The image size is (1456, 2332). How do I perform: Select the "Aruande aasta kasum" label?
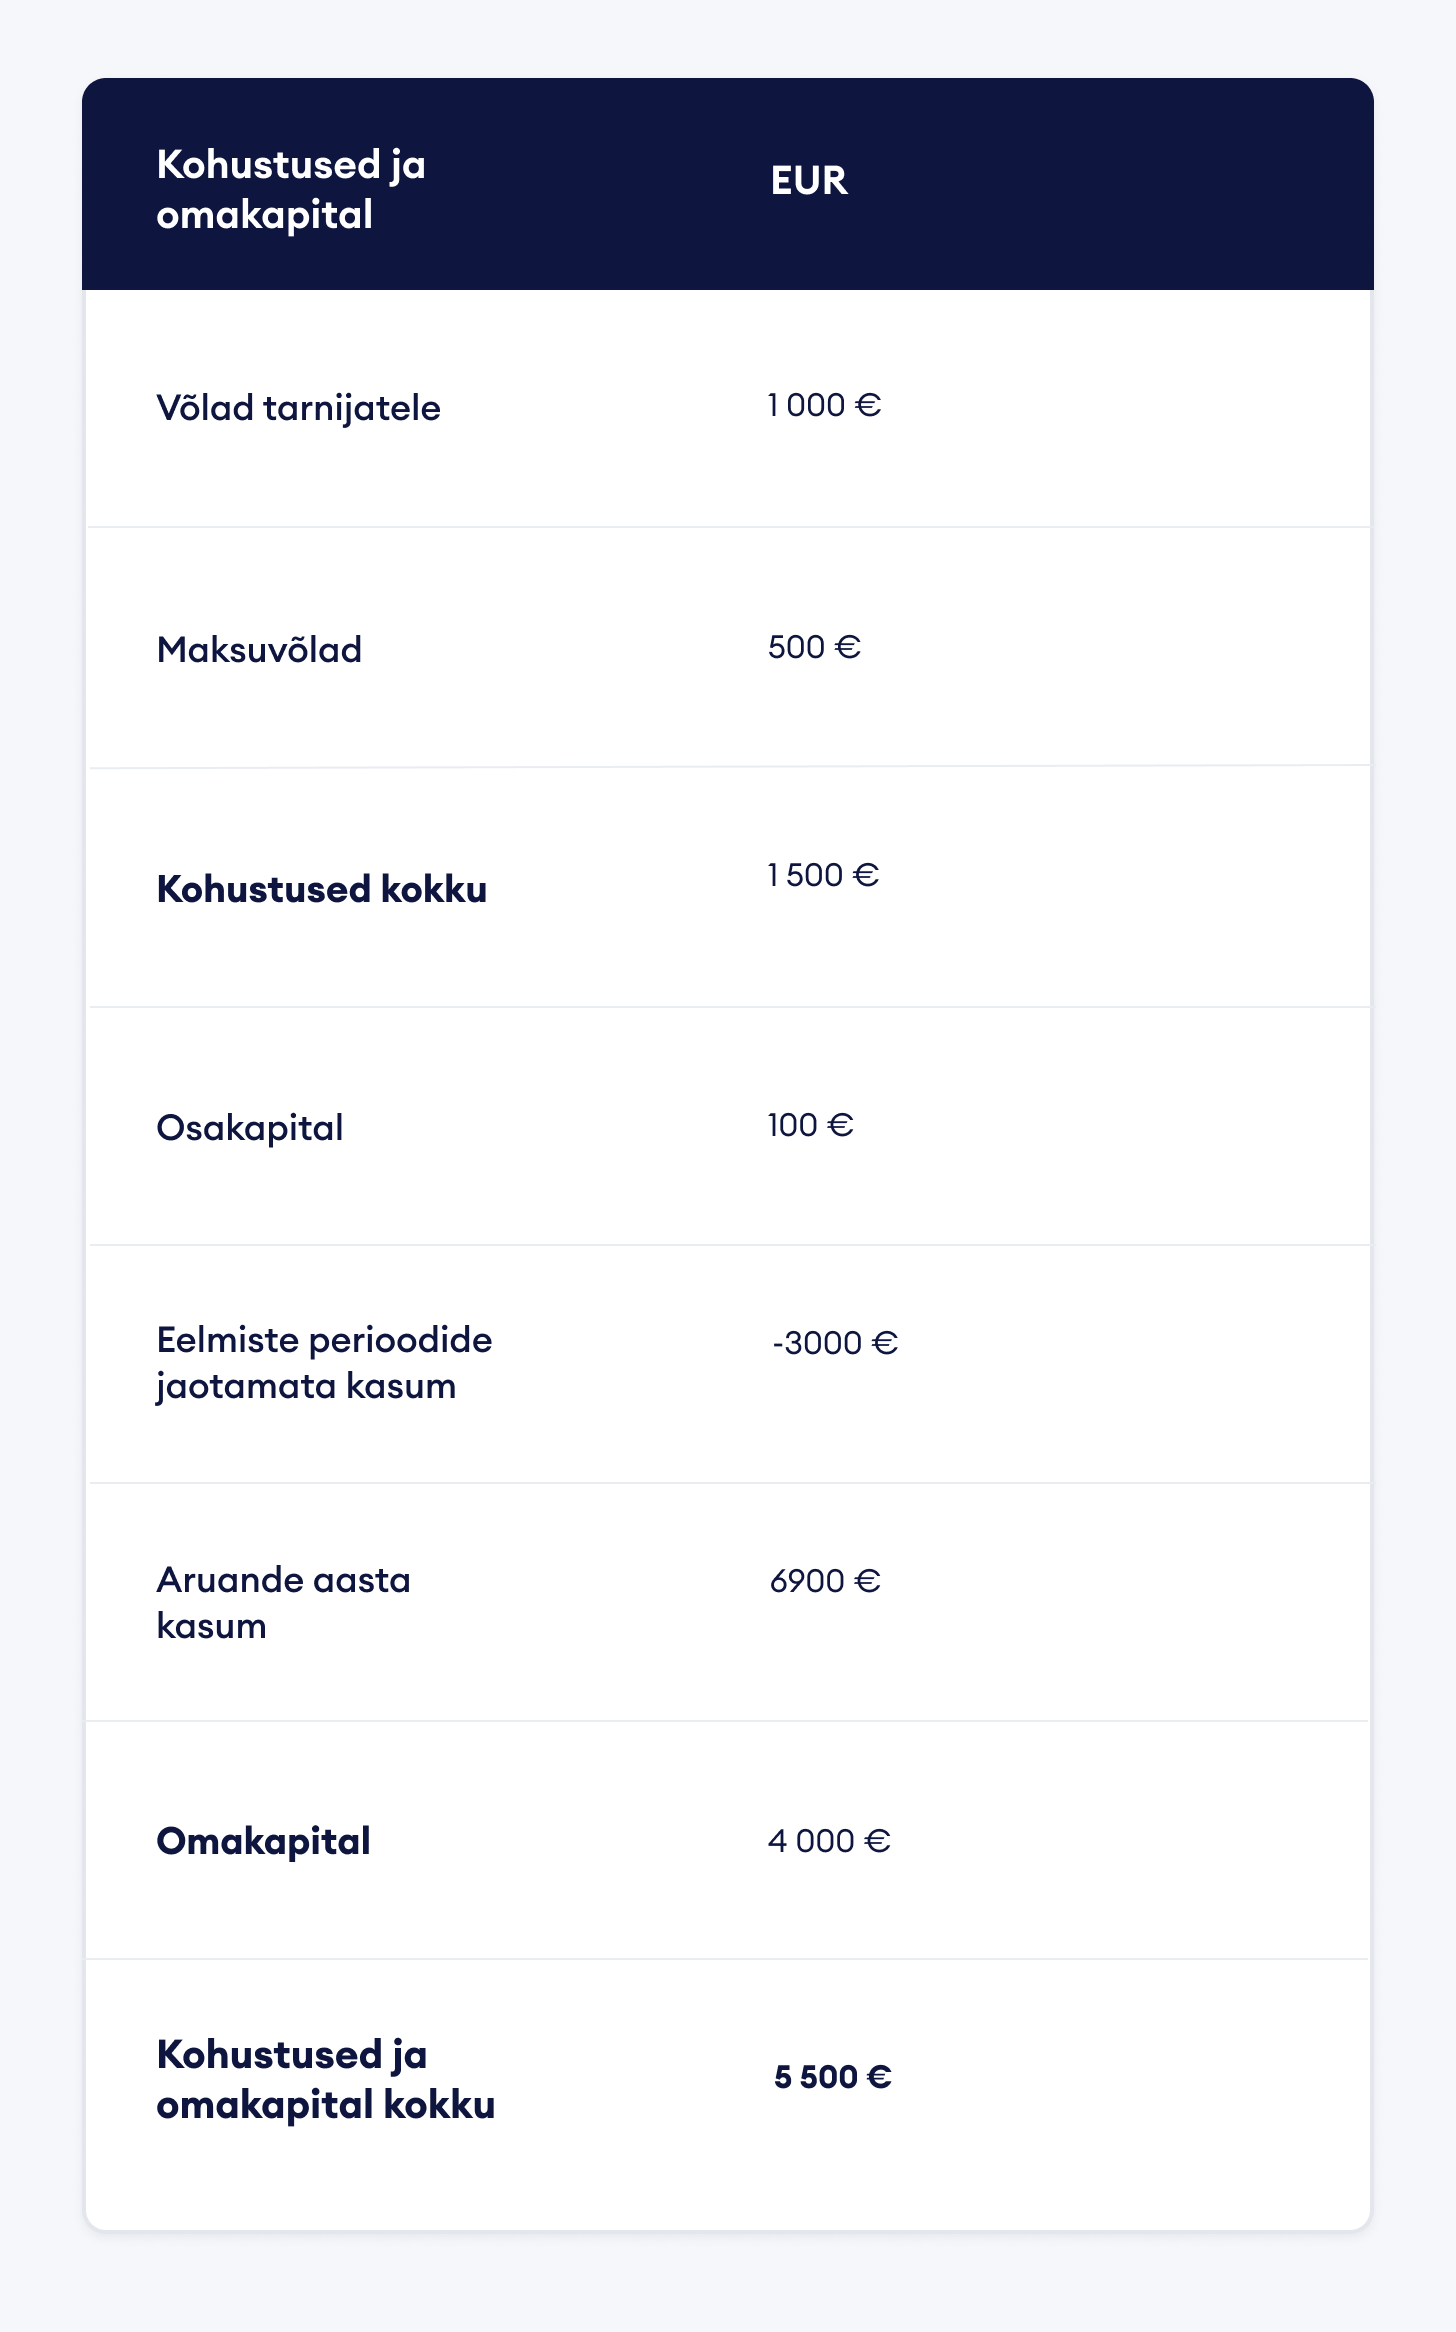click(283, 1603)
